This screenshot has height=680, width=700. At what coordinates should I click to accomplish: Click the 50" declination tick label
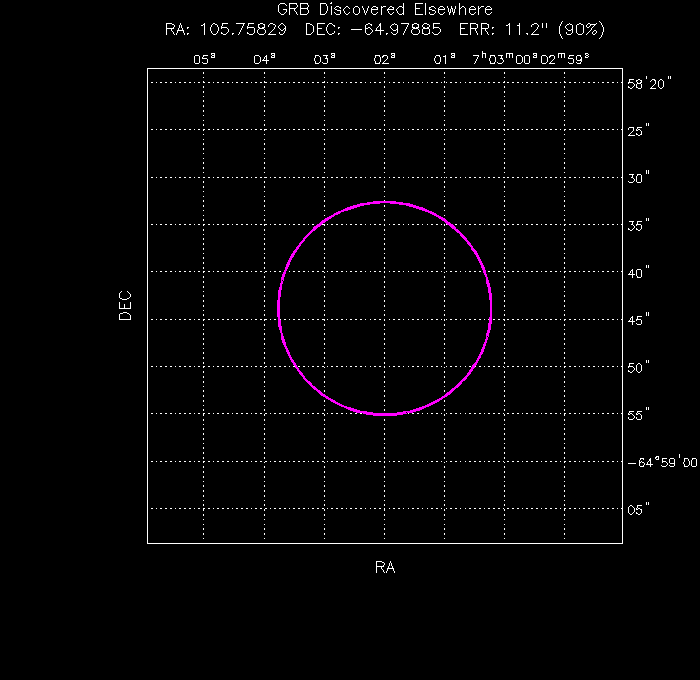pos(638,367)
